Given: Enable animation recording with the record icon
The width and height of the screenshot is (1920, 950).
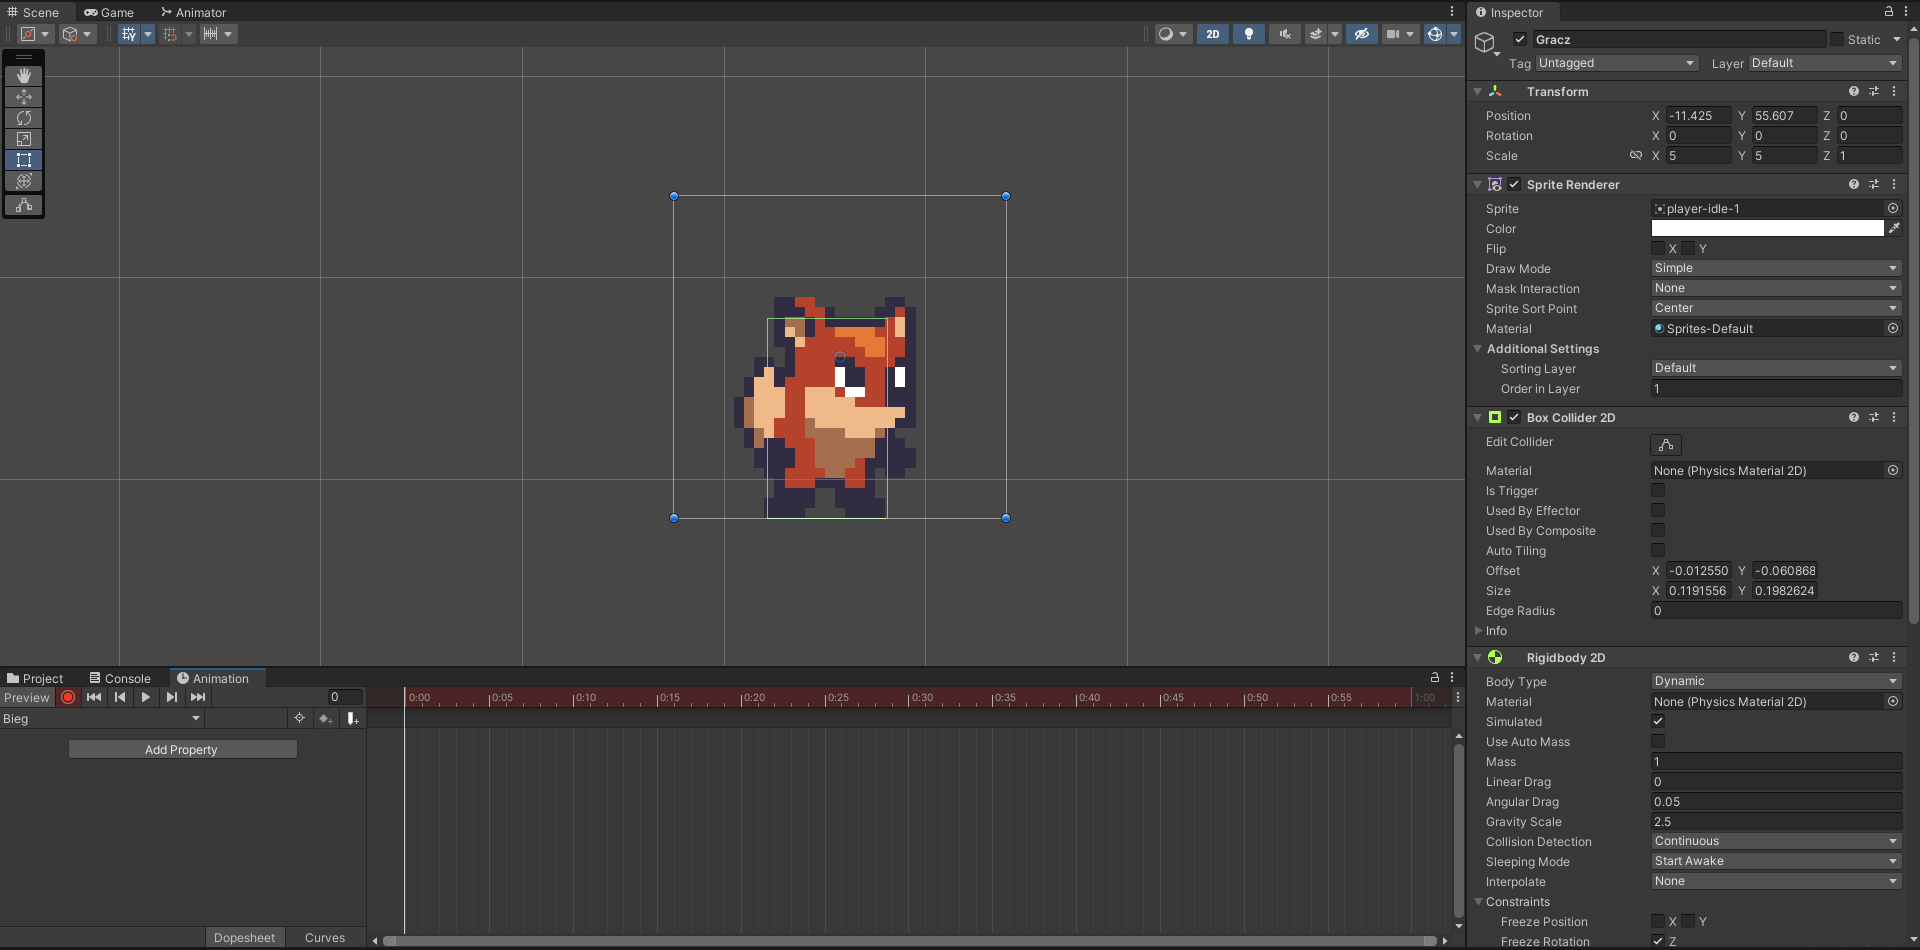Looking at the screenshot, I should (67, 697).
